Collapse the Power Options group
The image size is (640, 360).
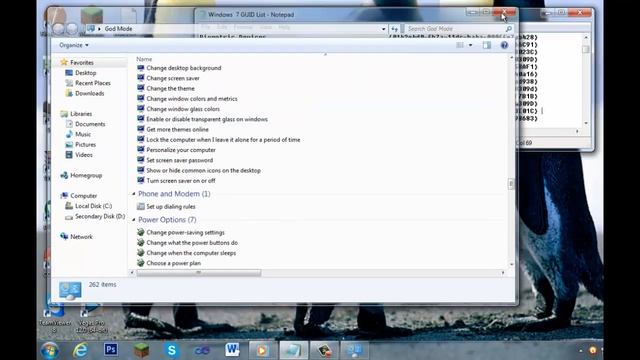[x=134, y=220]
